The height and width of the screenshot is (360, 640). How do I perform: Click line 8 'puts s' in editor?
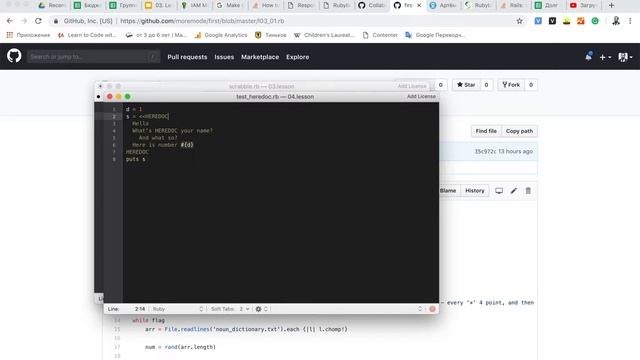coord(136,159)
